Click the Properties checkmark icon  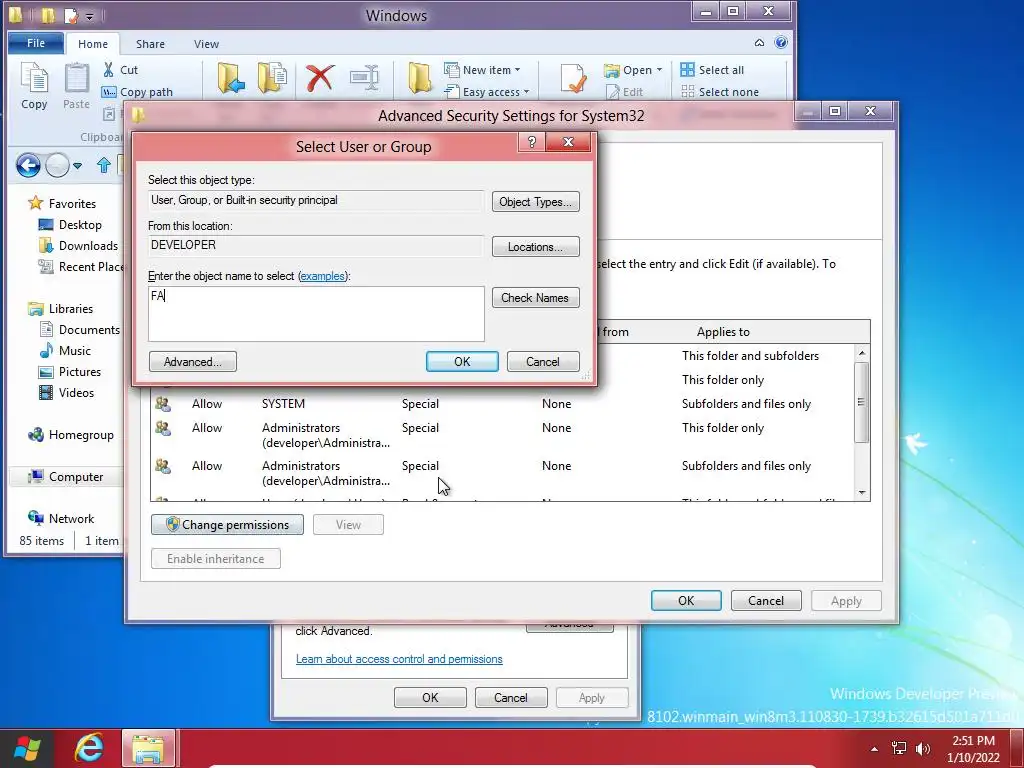(x=573, y=79)
